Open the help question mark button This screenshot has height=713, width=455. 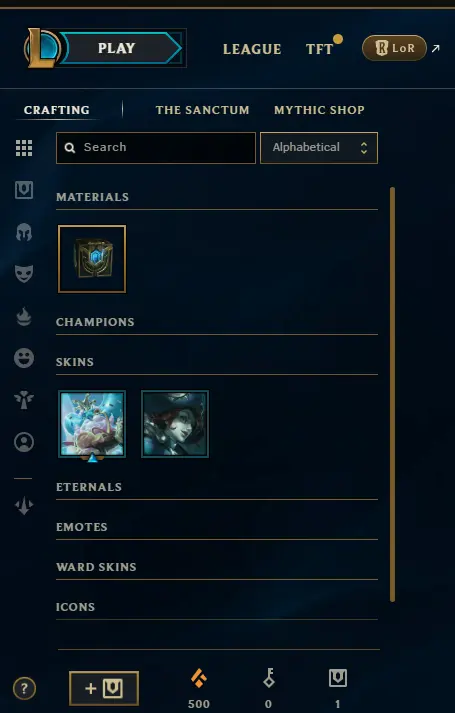[24, 688]
